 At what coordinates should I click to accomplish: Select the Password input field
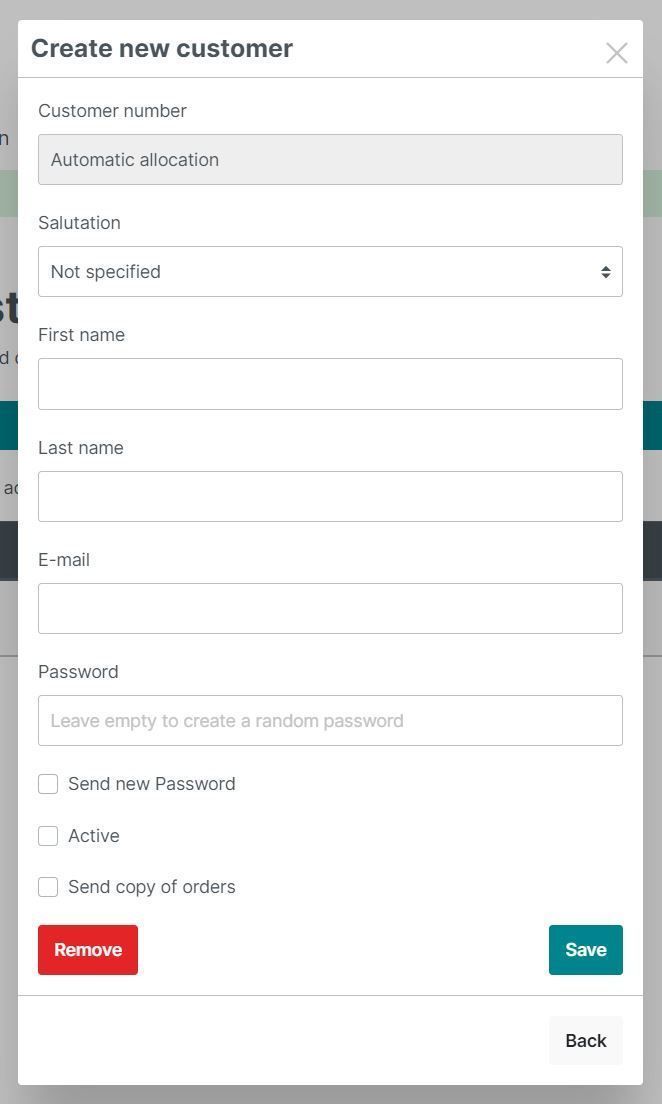(330, 721)
